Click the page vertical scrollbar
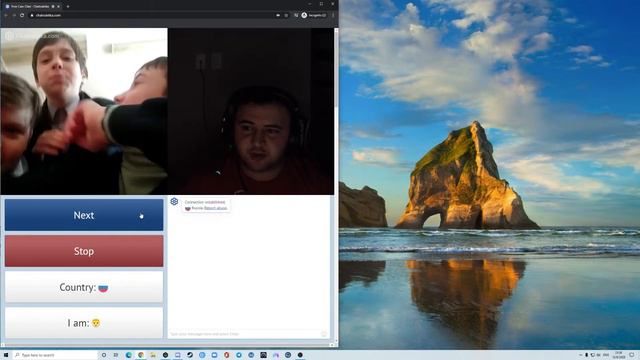The image size is (640, 360). click(x=336, y=186)
